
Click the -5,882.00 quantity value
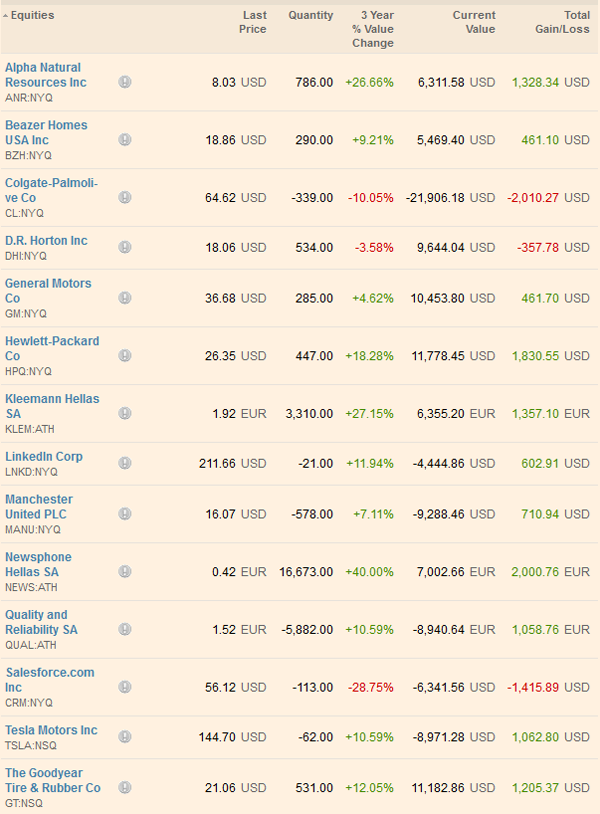click(307, 629)
